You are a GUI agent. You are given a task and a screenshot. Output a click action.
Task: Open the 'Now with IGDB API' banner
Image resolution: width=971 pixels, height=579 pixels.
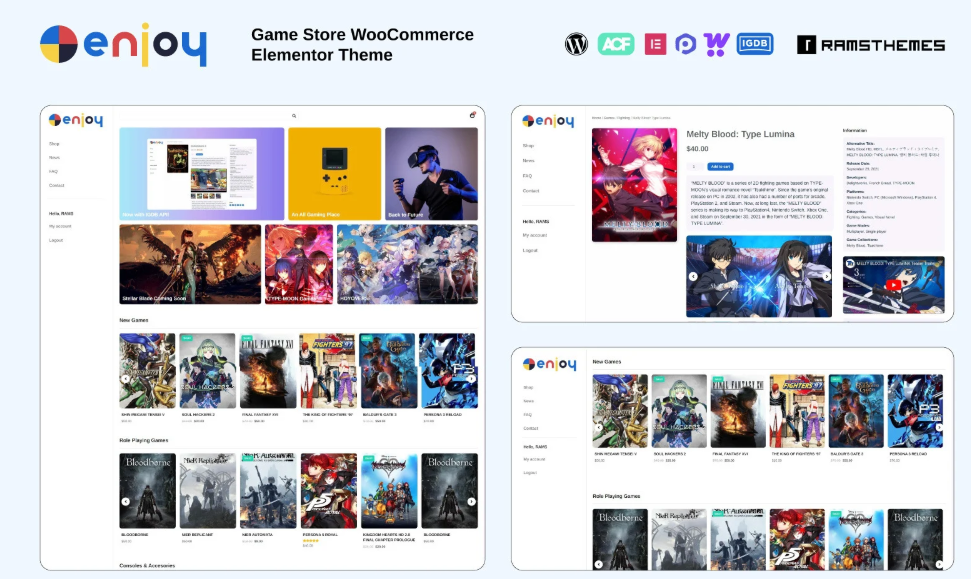click(202, 173)
